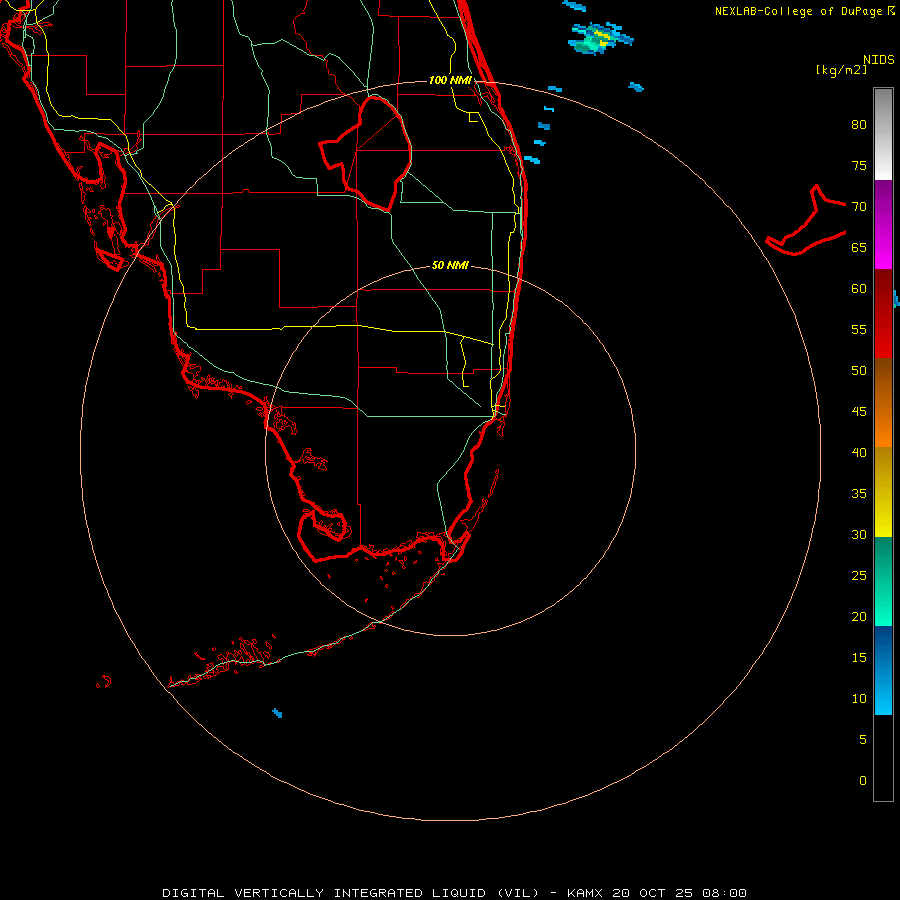Image resolution: width=900 pixels, height=900 pixels.
Task: Click the orange-brown segment of the color bar
Action: coord(883,402)
